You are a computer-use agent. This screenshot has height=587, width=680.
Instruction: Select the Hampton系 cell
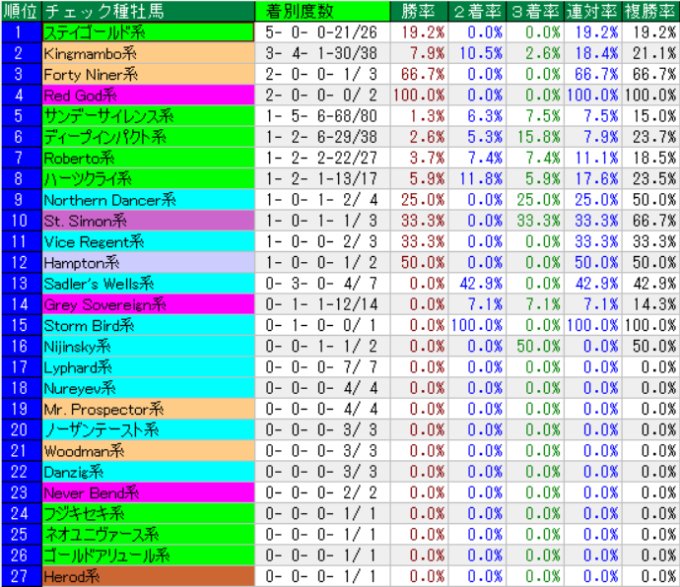[x=148, y=263]
